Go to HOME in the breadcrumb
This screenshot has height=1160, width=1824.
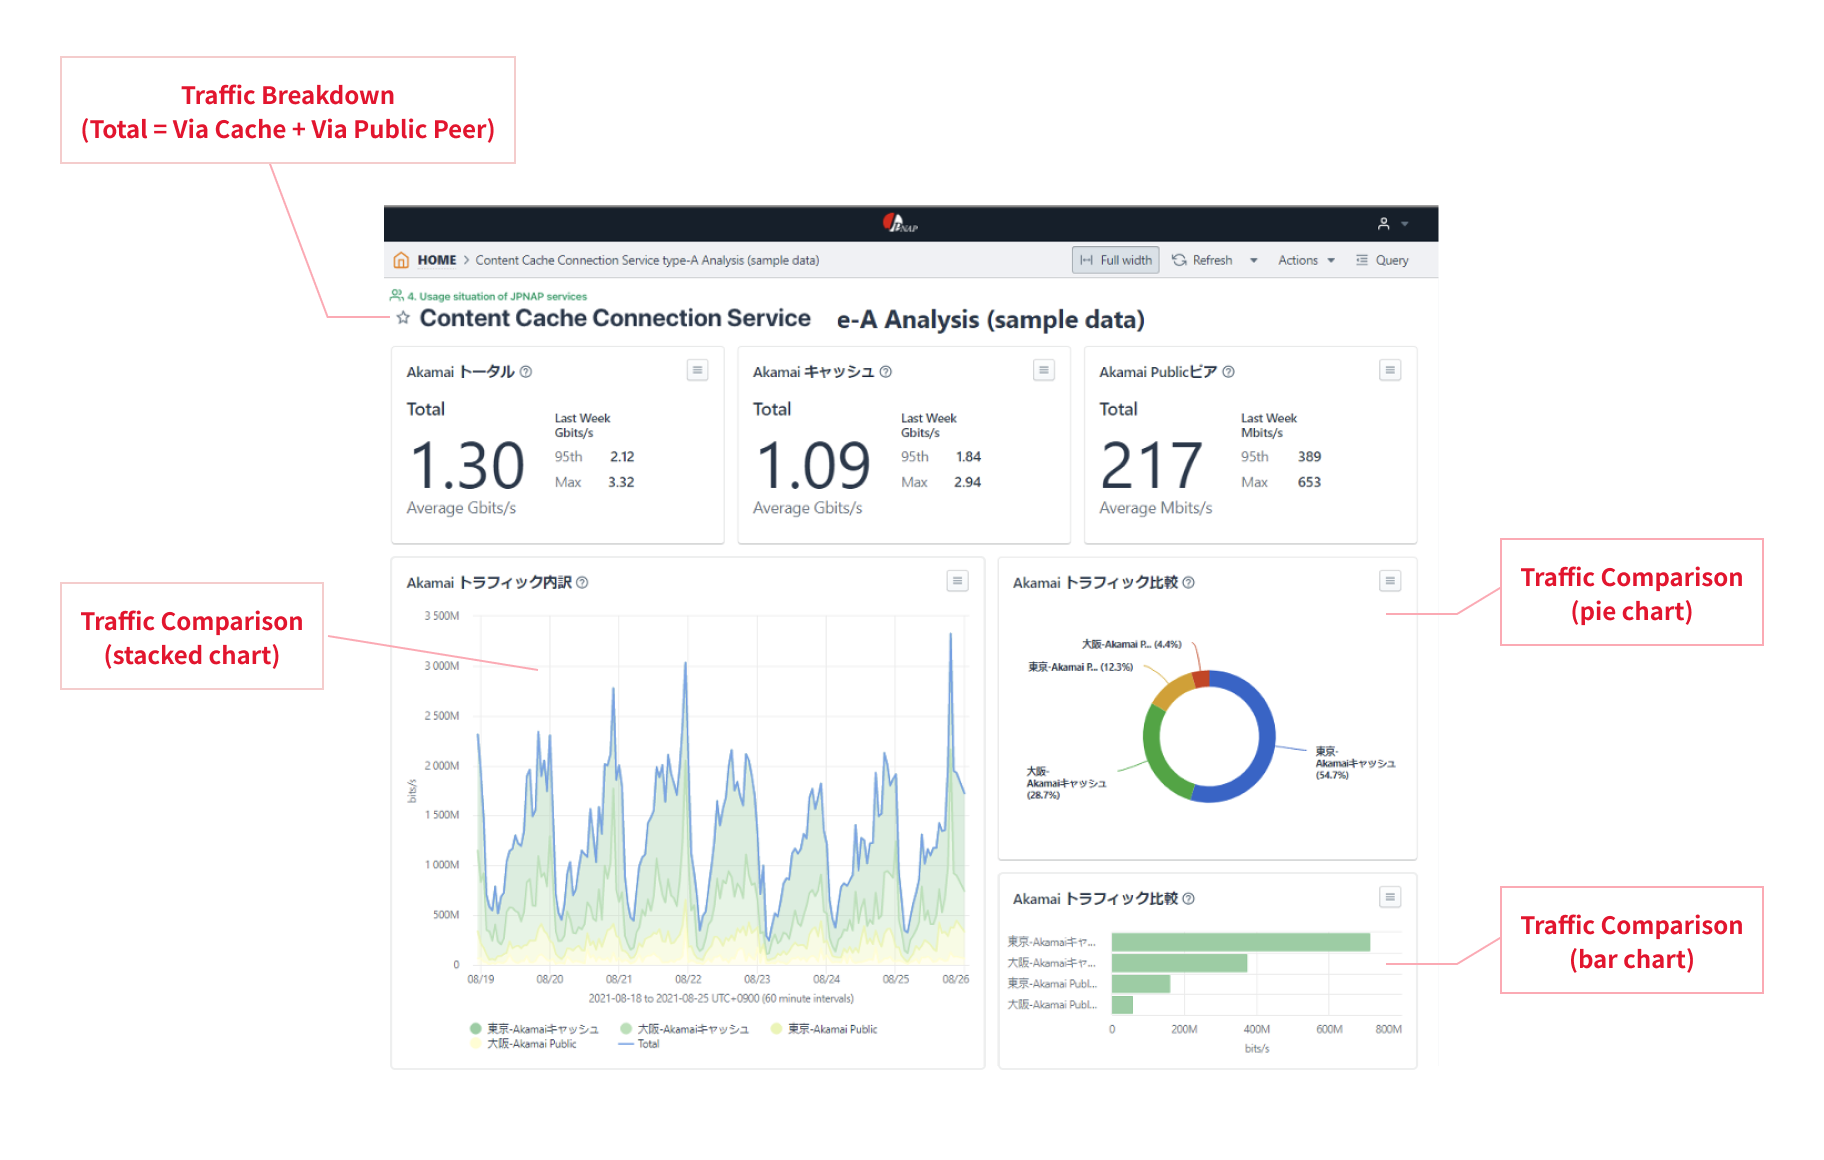(x=437, y=260)
